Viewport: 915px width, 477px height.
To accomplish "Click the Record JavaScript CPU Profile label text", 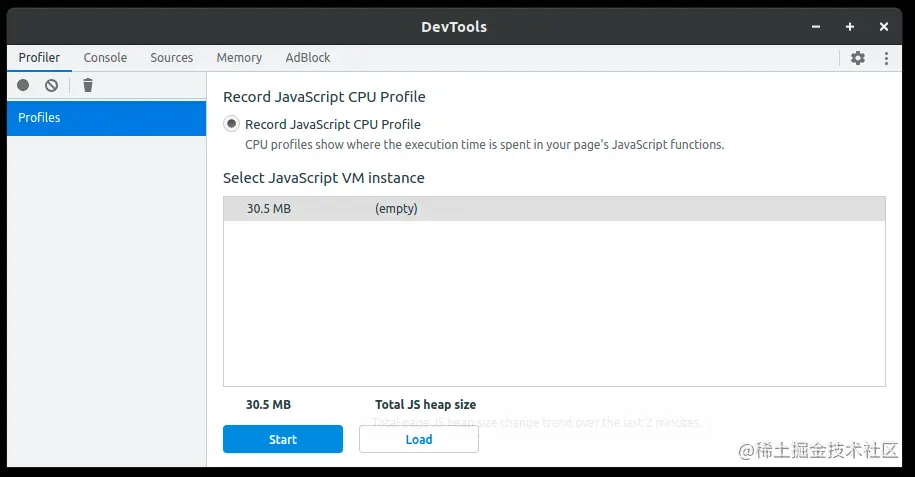I will point(333,124).
